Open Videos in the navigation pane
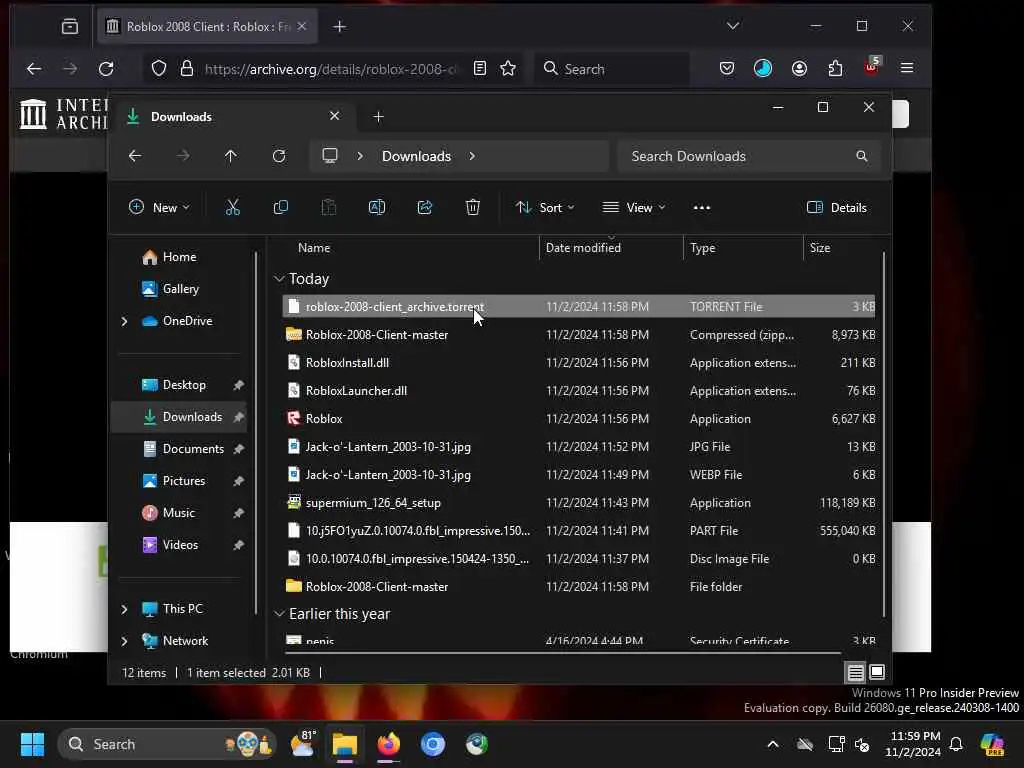The height and width of the screenshot is (768, 1024). (x=170, y=545)
